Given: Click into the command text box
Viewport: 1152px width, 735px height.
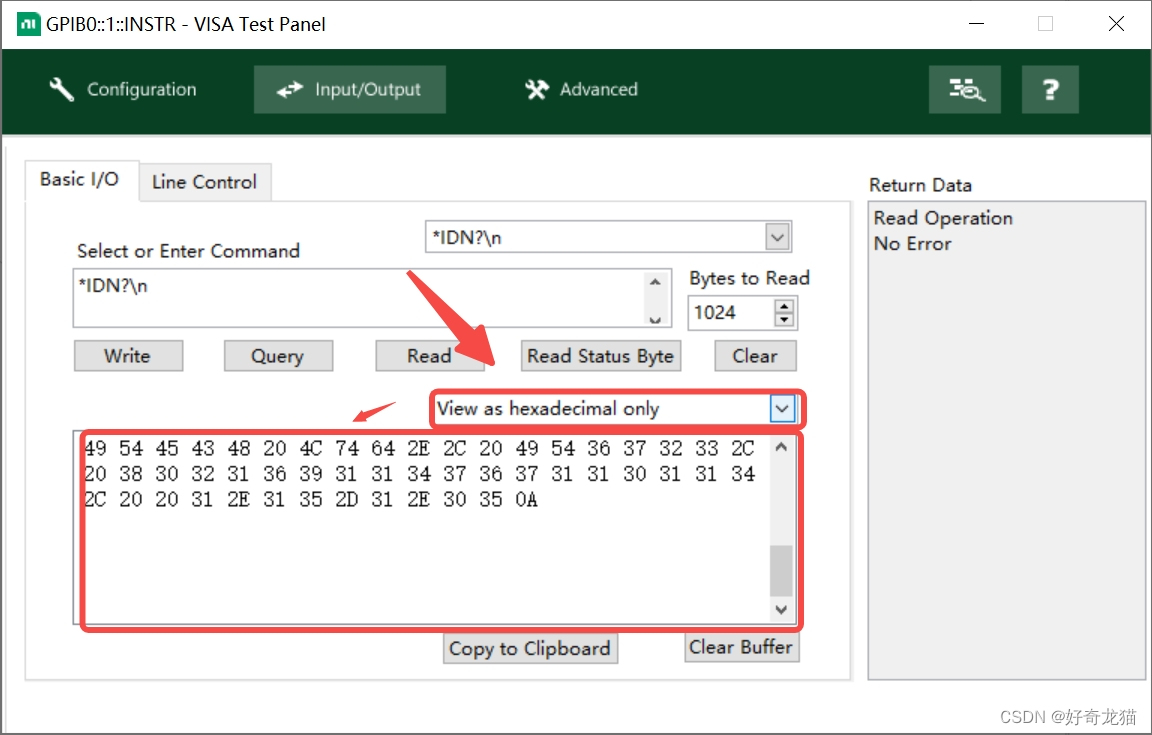Looking at the screenshot, I should click(x=360, y=298).
